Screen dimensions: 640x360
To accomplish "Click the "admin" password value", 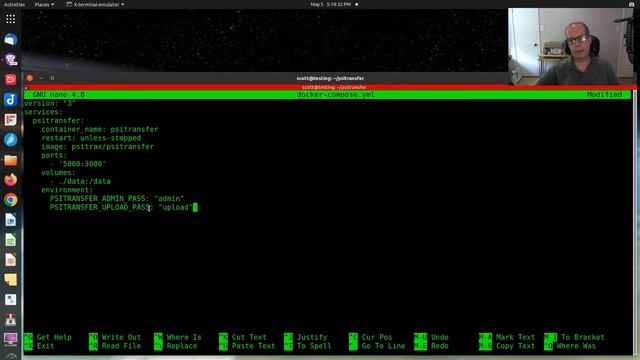I will click(x=169, y=199).
